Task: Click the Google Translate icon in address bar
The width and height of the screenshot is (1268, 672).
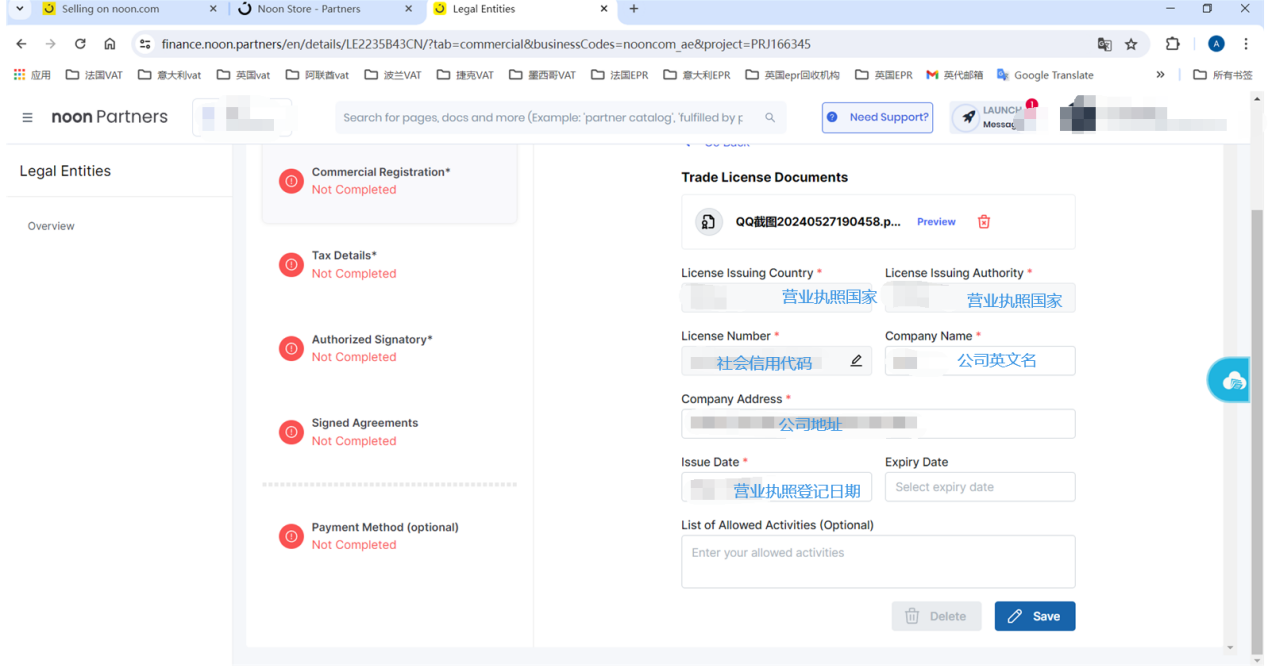Action: click(1104, 44)
